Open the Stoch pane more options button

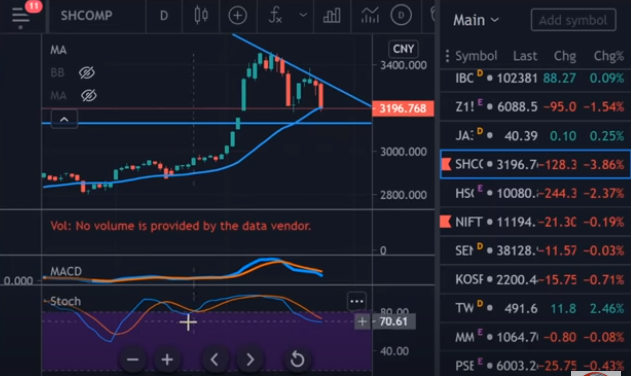[x=357, y=302]
